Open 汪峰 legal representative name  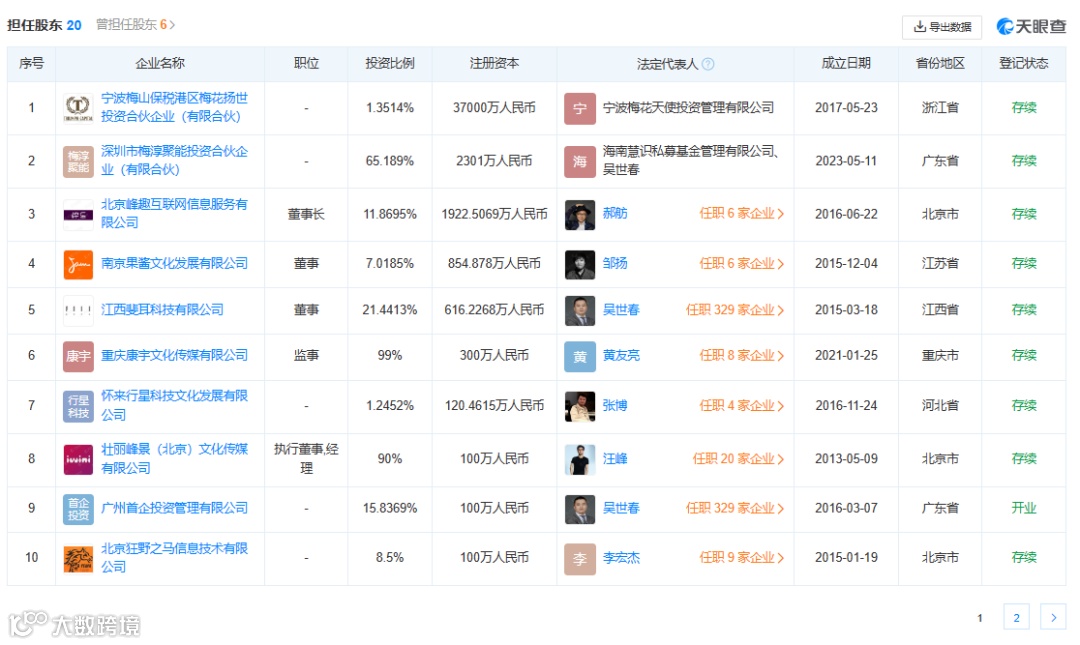coord(615,458)
